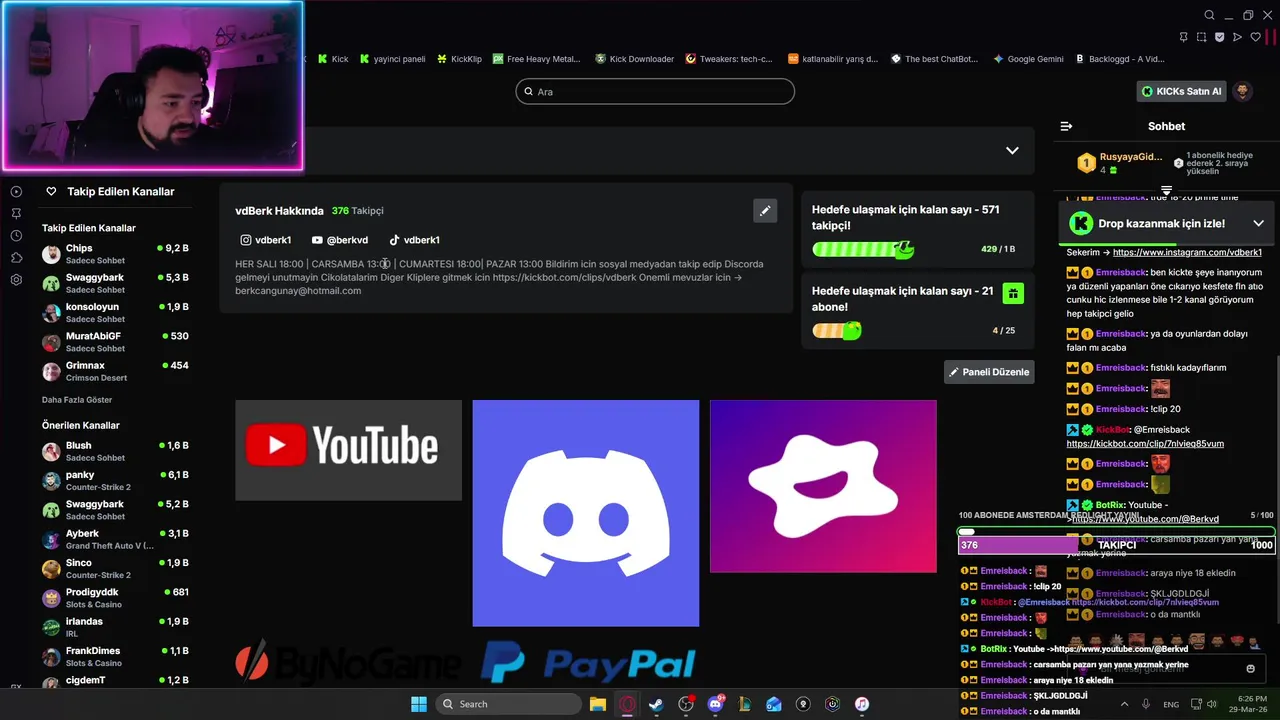This screenshot has height=720, width=1280.
Task: Click the puzzle extensions icon in sidebar
Action: (16, 257)
